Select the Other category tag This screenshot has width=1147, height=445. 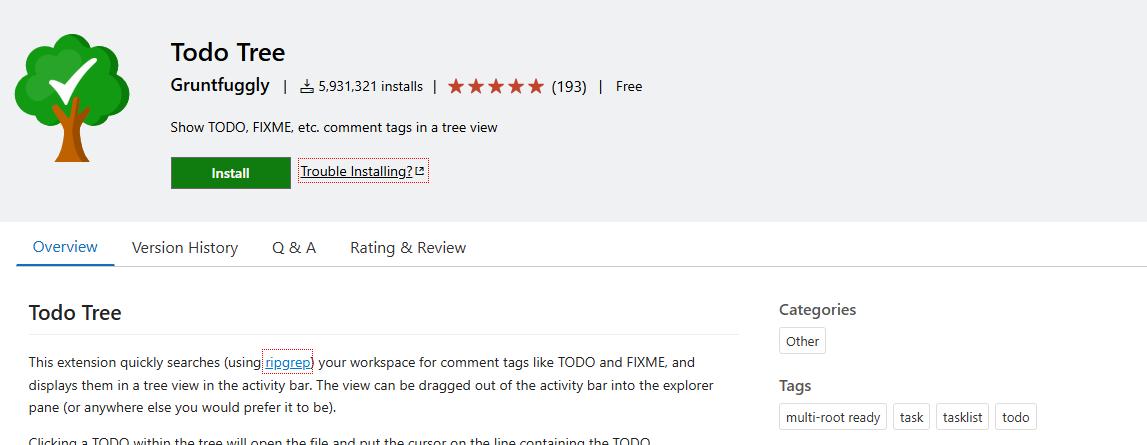pyautogui.click(x=802, y=341)
